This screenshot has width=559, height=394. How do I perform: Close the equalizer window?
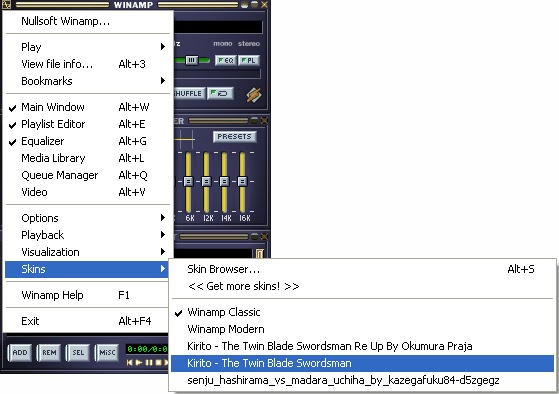click(265, 121)
